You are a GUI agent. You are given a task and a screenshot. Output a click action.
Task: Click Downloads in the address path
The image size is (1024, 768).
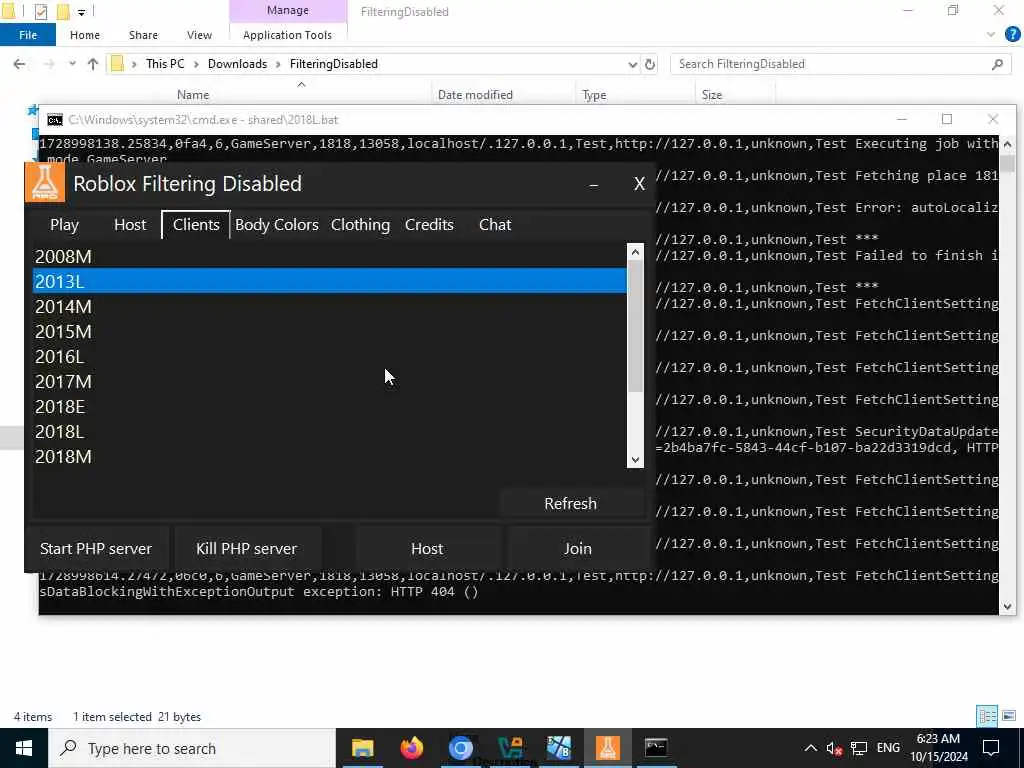point(237,64)
